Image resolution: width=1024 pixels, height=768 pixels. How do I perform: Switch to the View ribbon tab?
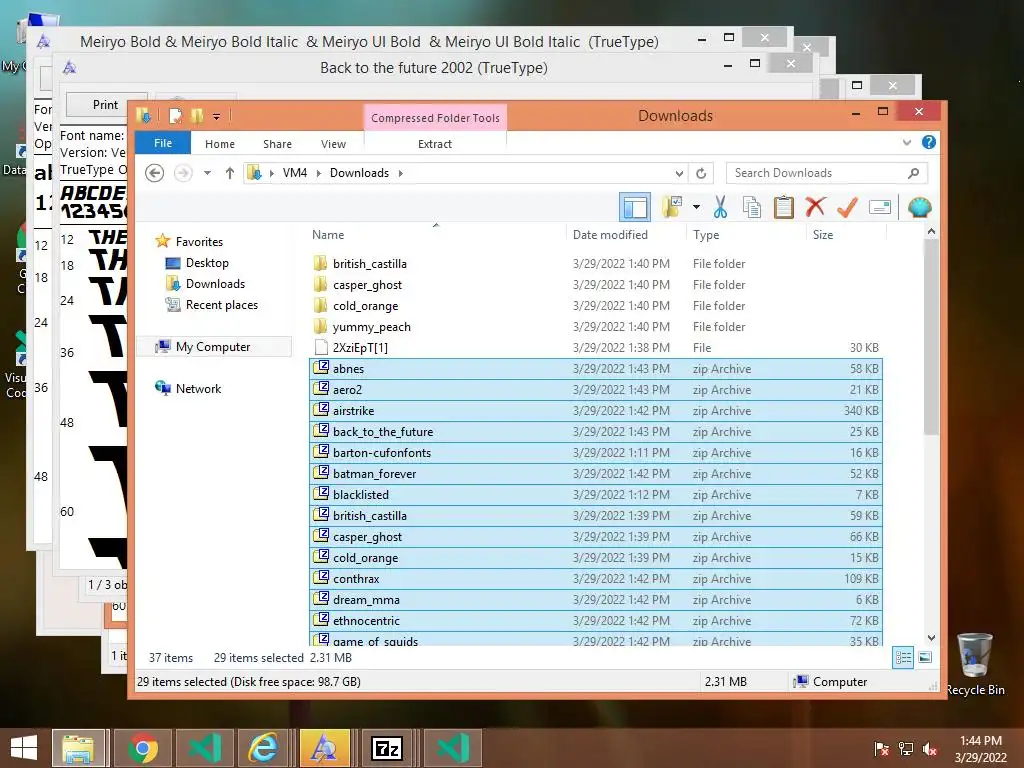click(333, 144)
